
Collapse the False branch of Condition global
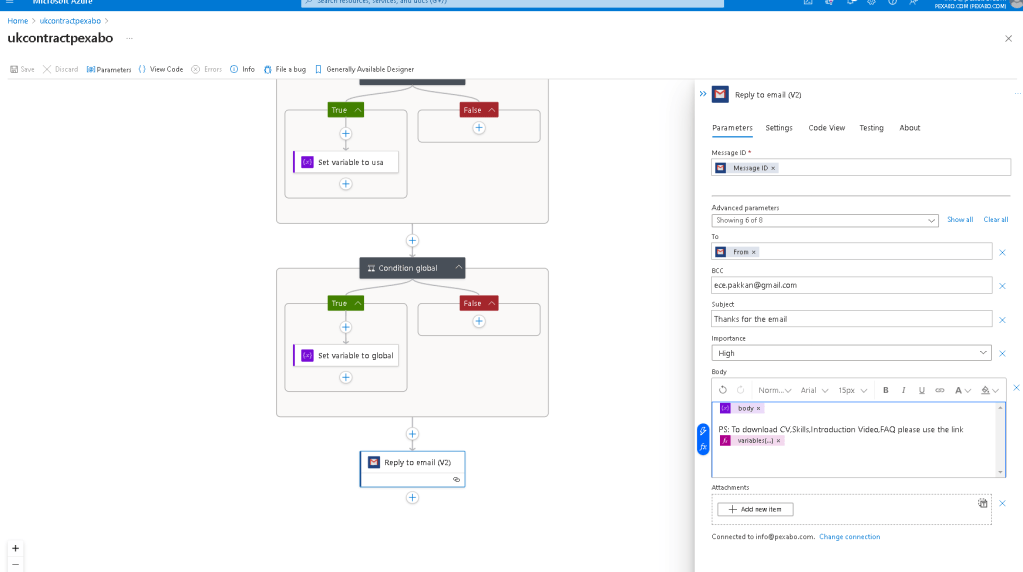pos(492,303)
